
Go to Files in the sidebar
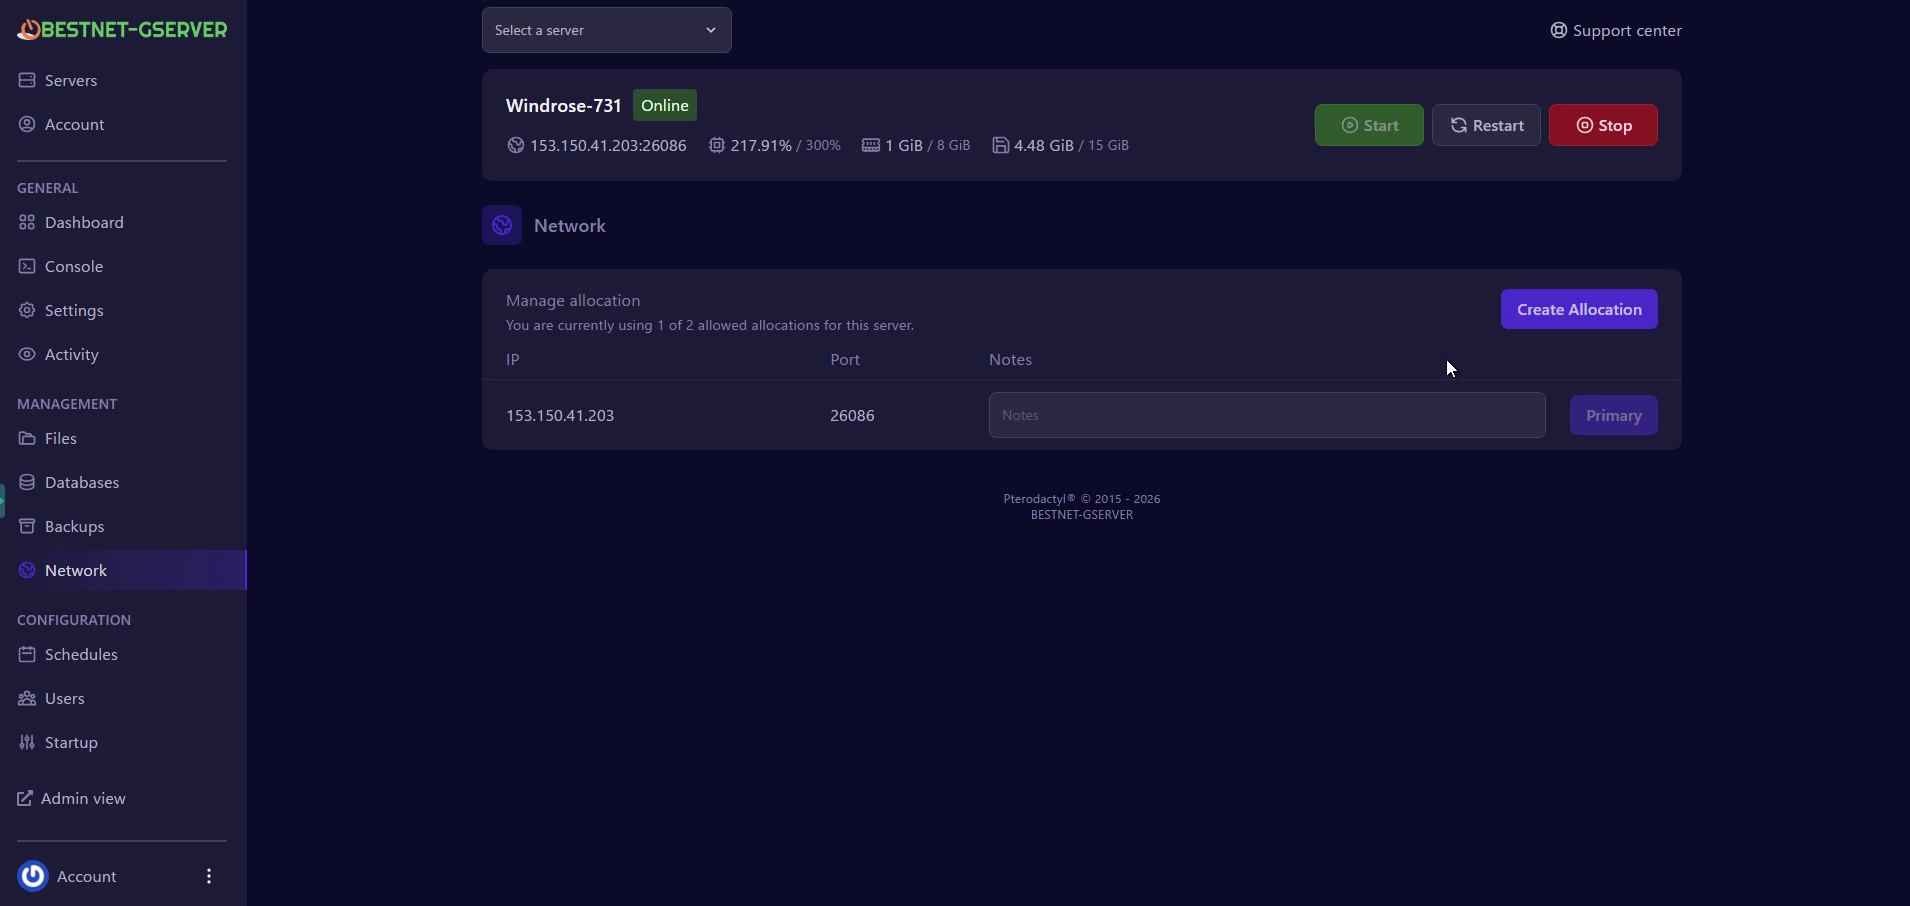coord(60,438)
